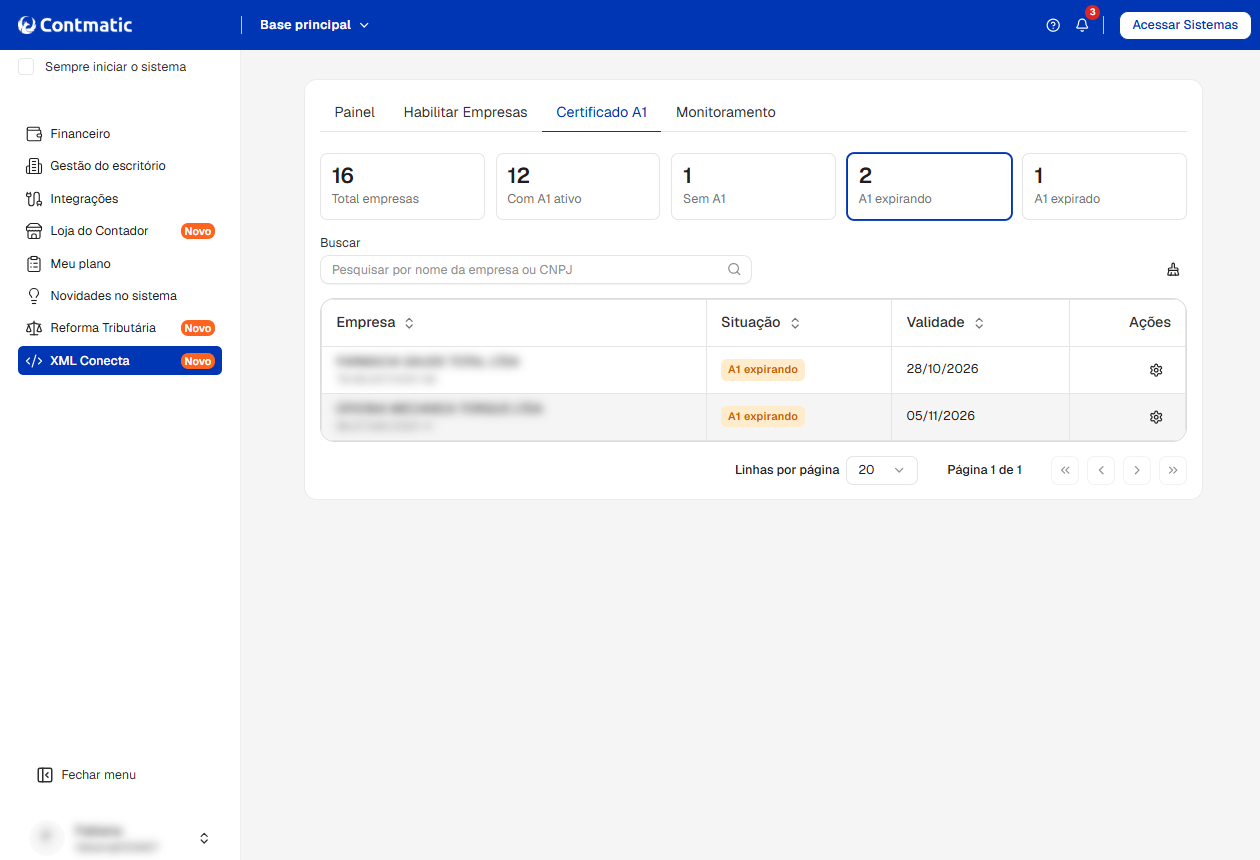Open the help question mark icon

[1053, 25]
